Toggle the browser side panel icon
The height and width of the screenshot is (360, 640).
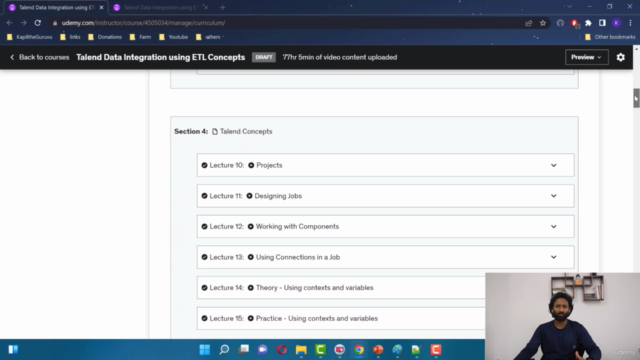(x=602, y=23)
